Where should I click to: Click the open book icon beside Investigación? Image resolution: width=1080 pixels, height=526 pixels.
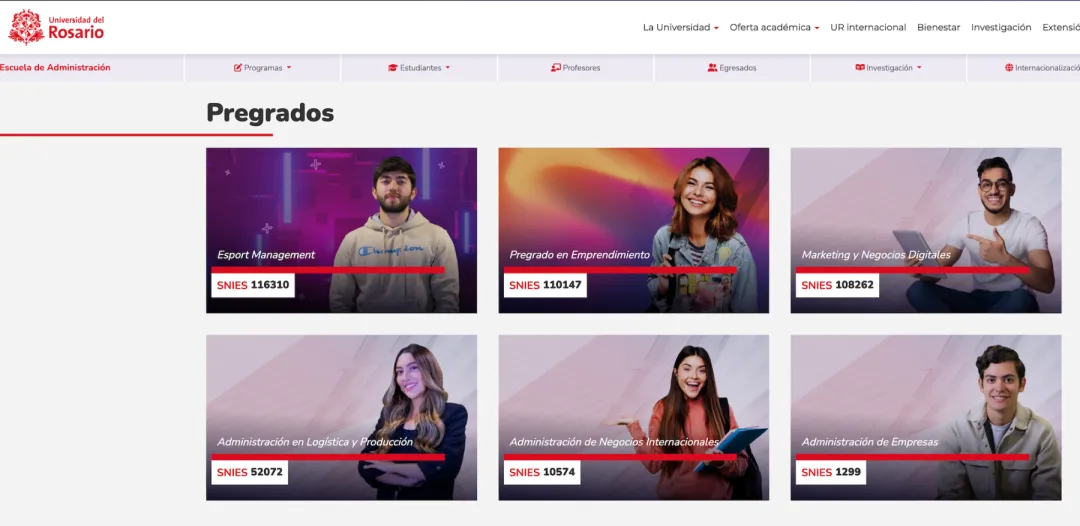[860, 68]
